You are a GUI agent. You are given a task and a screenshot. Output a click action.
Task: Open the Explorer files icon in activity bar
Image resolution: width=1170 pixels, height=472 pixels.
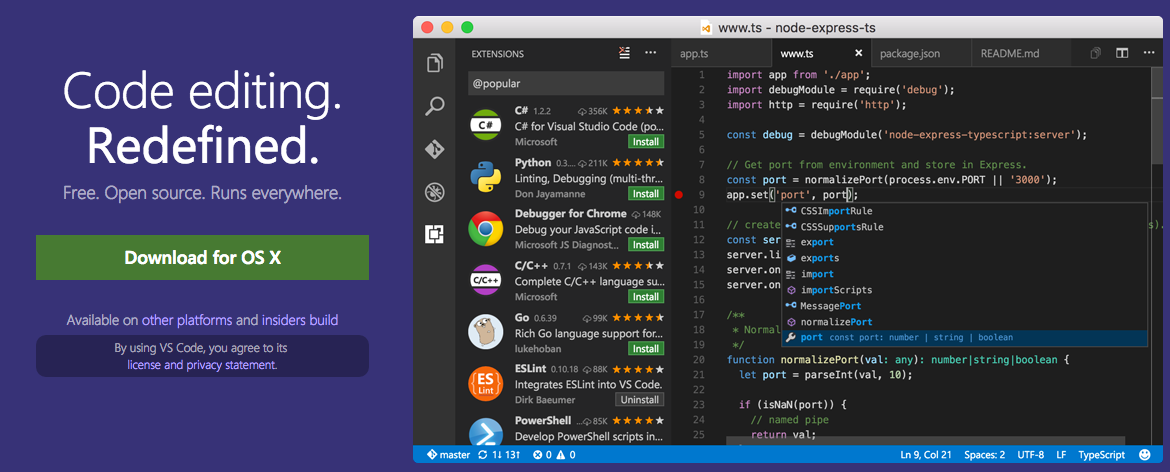tap(434, 63)
